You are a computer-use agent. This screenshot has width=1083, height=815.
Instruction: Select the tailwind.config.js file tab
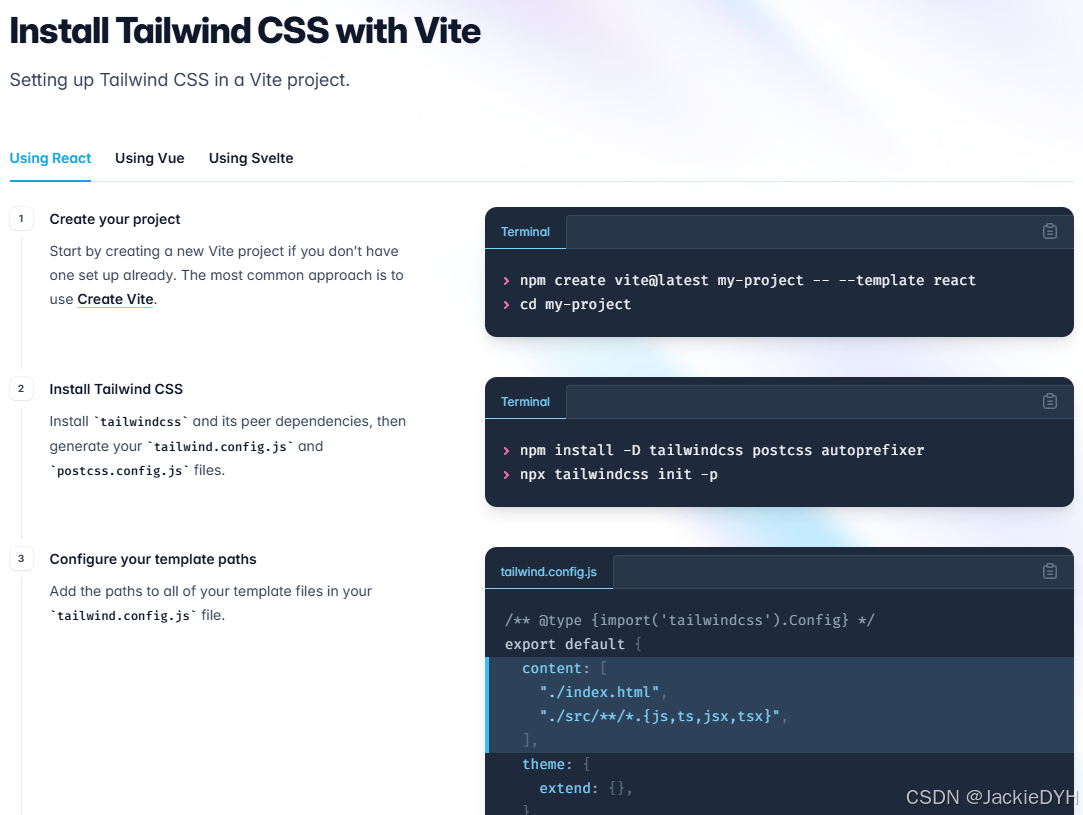coord(549,571)
